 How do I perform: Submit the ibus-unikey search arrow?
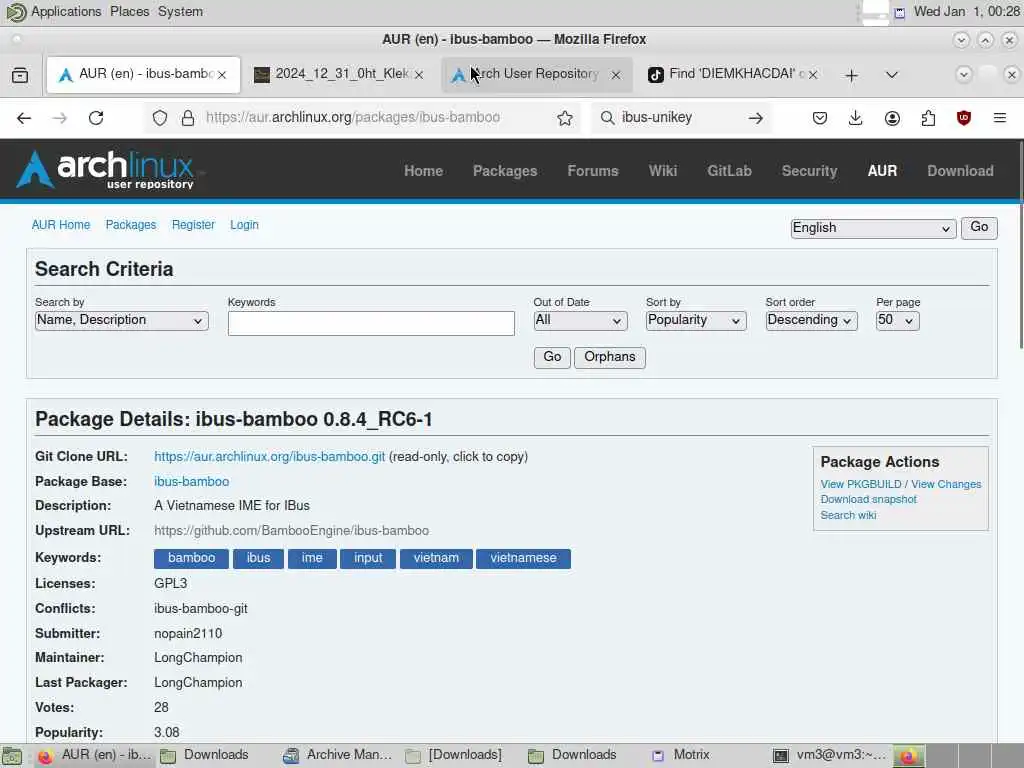(756, 118)
